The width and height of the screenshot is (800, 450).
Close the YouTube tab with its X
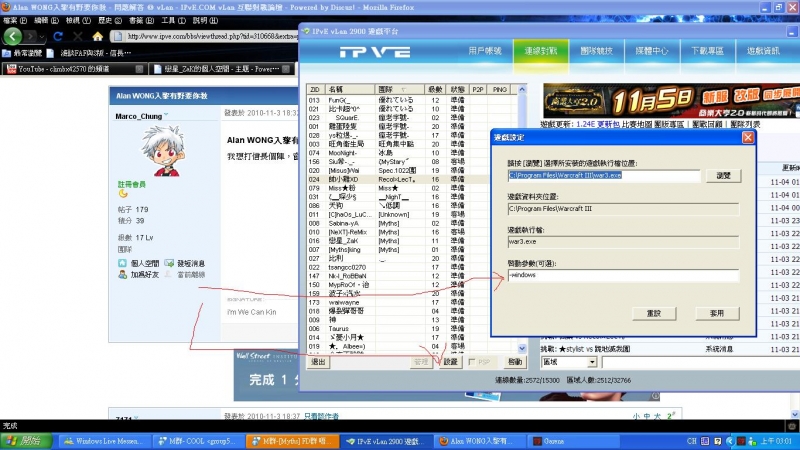[x=139, y=69]
